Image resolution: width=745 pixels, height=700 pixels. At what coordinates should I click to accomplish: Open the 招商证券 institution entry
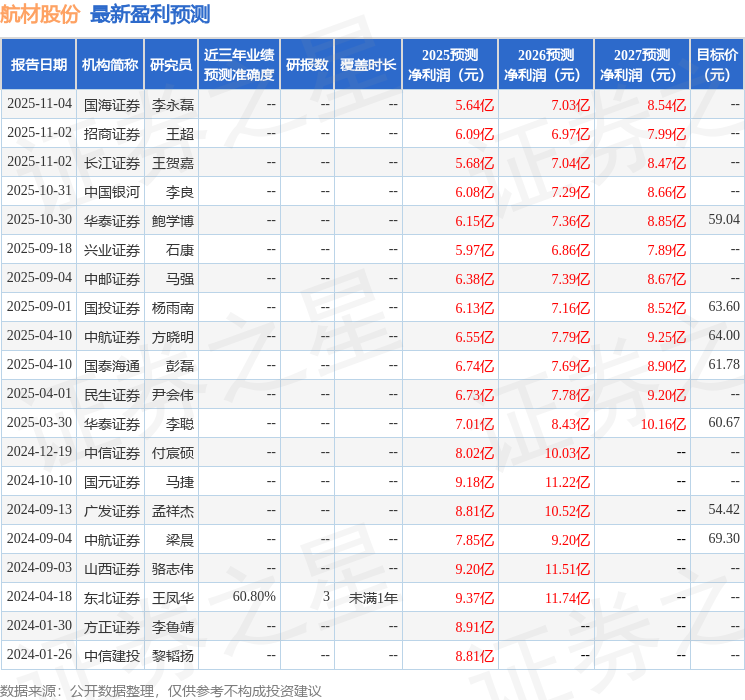111,133
